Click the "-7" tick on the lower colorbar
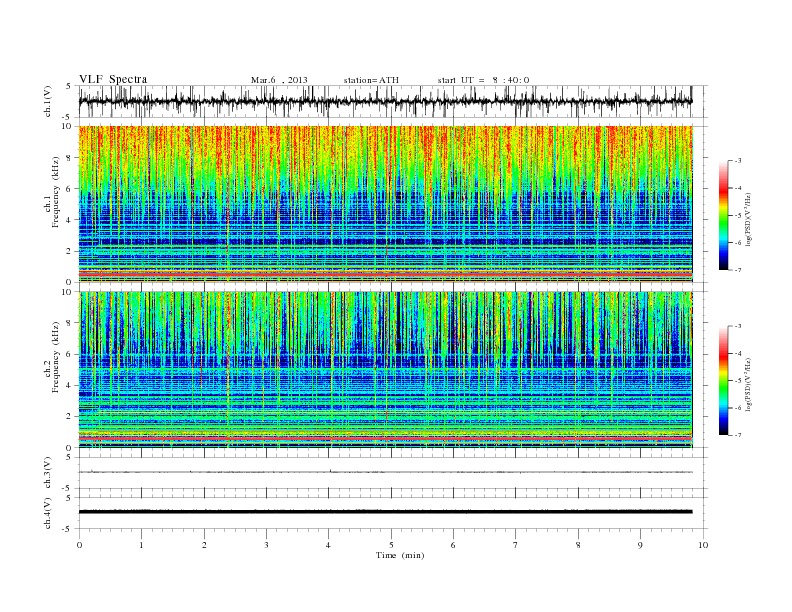 click(738, 435)
